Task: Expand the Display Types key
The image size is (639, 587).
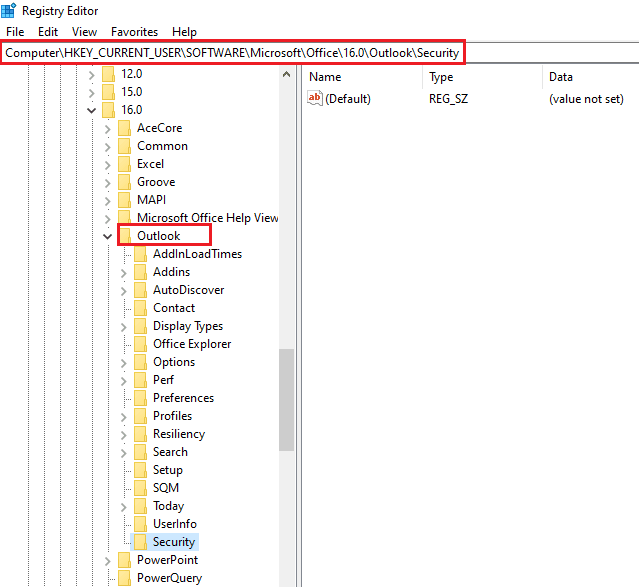Action: tap(124, 327)
